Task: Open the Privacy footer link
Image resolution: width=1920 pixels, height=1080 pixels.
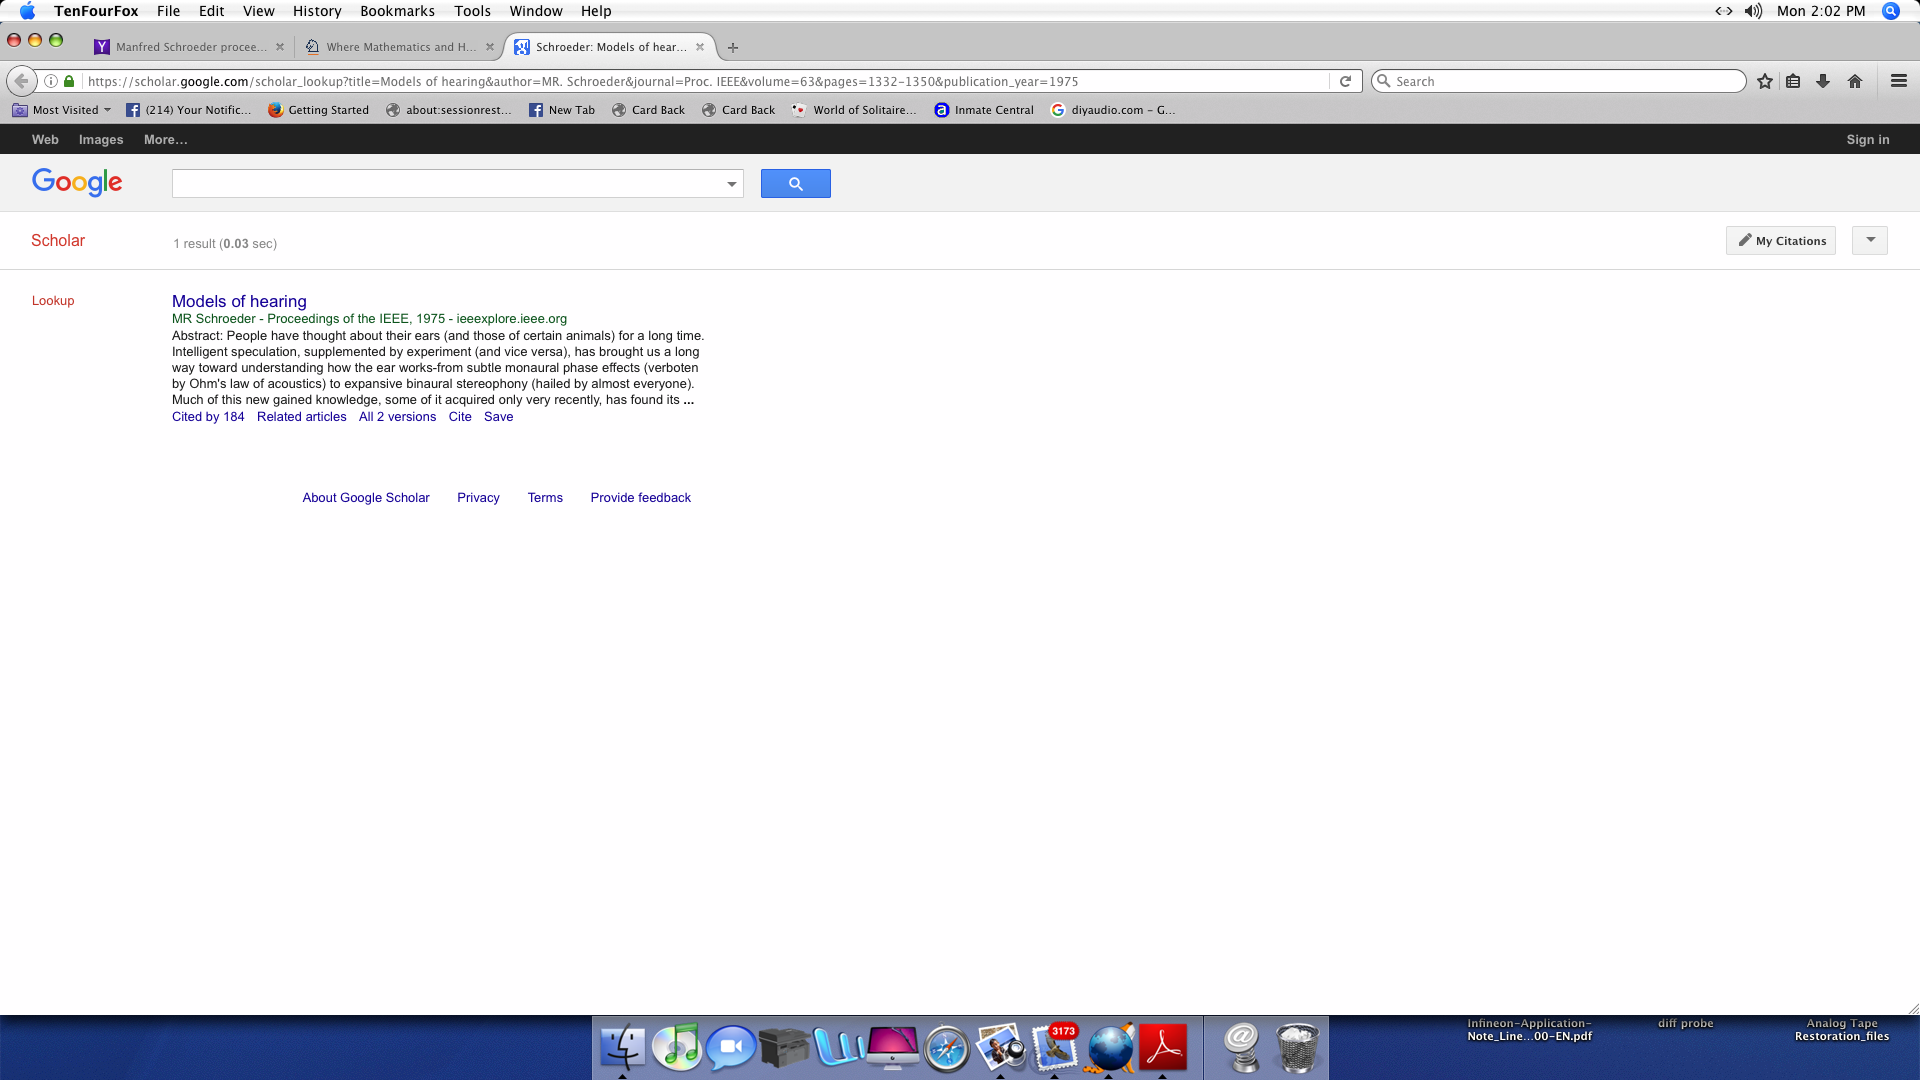Action: click(478, 498)
